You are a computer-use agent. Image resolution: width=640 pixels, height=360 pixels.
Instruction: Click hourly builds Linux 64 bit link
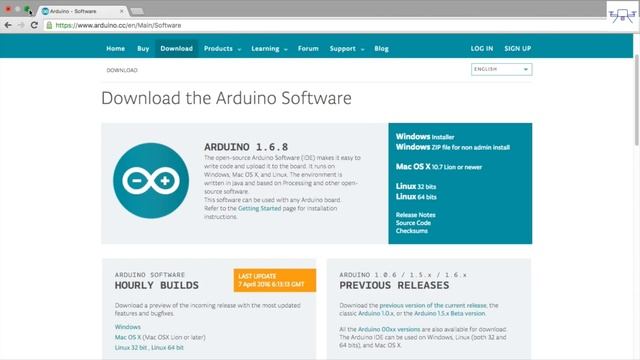point(167,348)
